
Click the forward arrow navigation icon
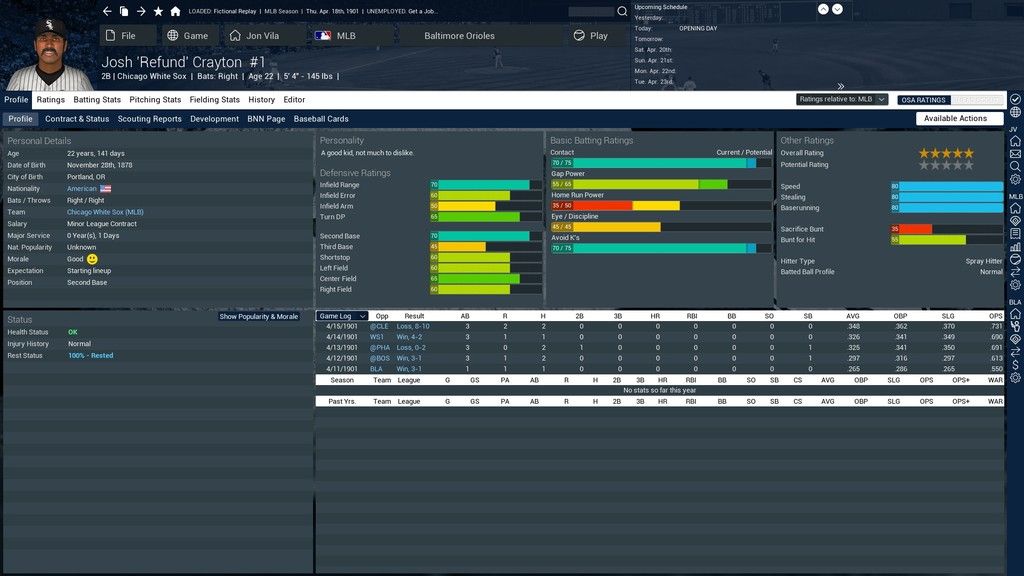[x=141, y=11]
